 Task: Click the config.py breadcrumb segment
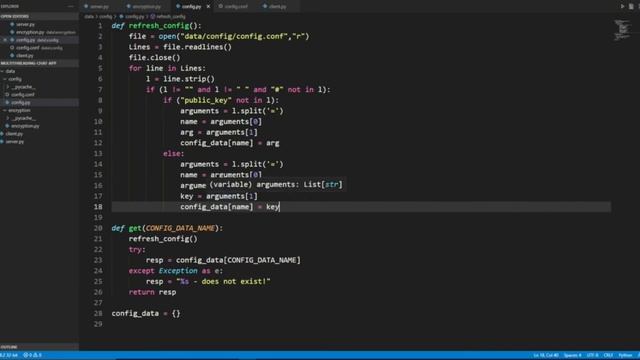click(134, 17)
